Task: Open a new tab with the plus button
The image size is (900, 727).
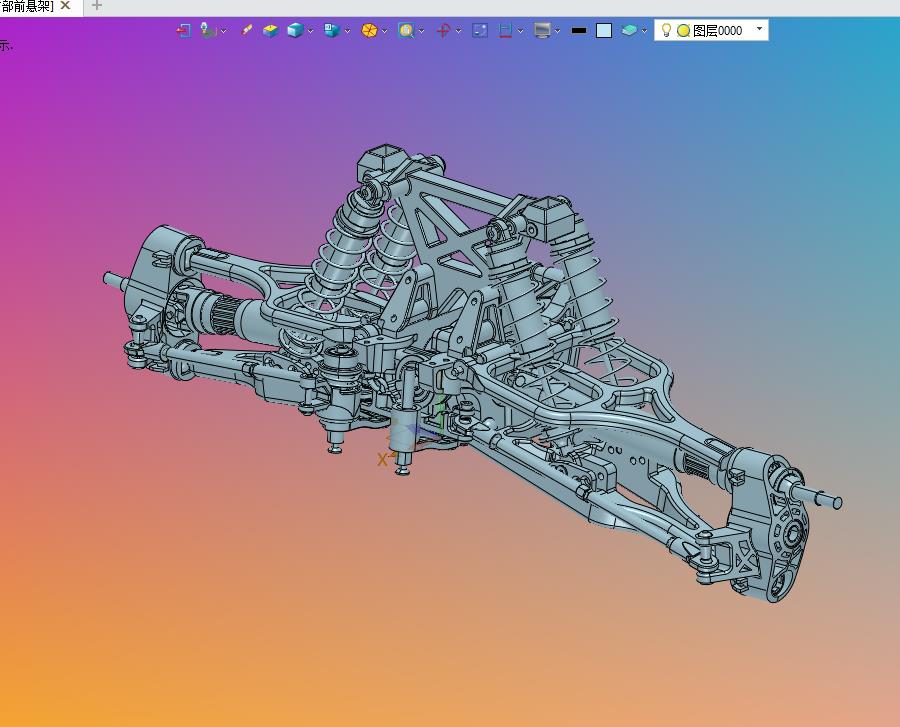Action: [96, 6]
